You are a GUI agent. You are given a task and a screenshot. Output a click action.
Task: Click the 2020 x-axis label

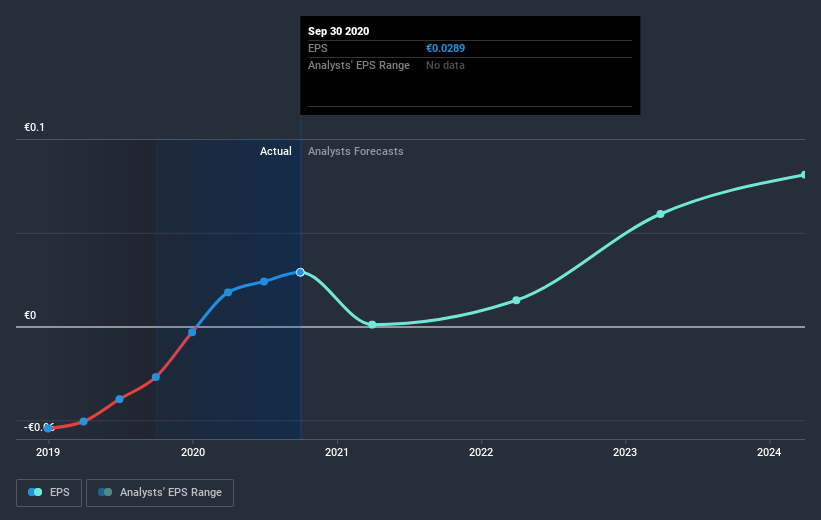[x=193, y=452]
